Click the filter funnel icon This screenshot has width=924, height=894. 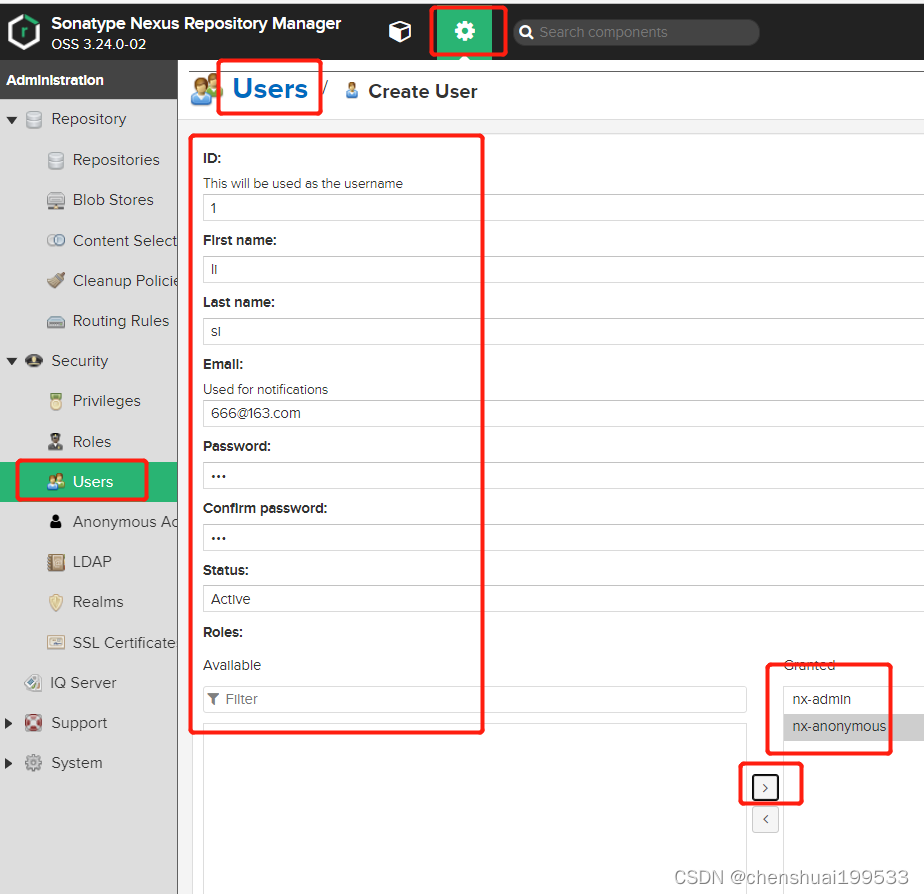pyautogui.click(x=214, y=699)
